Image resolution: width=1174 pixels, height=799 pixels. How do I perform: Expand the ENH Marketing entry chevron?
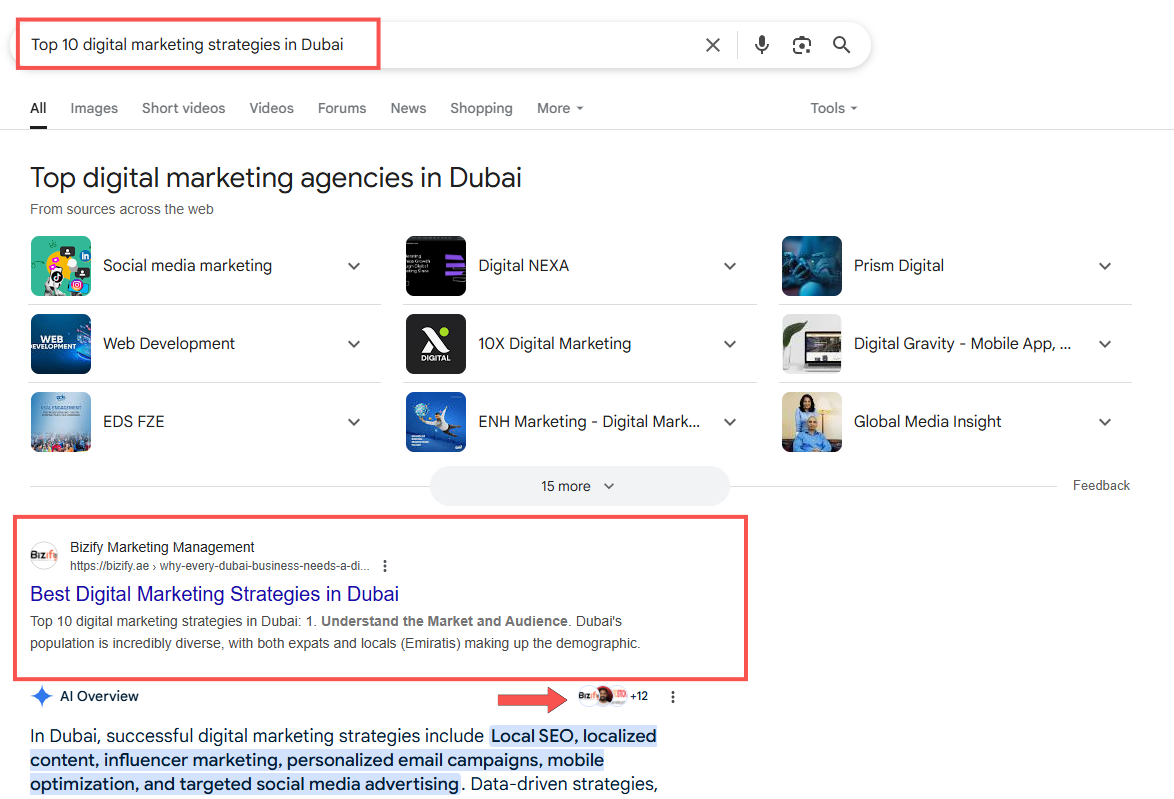[x=730, y=422]
